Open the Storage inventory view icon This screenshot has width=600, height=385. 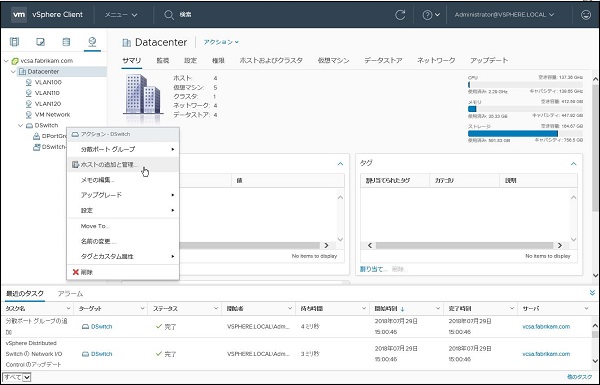coord(66,41)
